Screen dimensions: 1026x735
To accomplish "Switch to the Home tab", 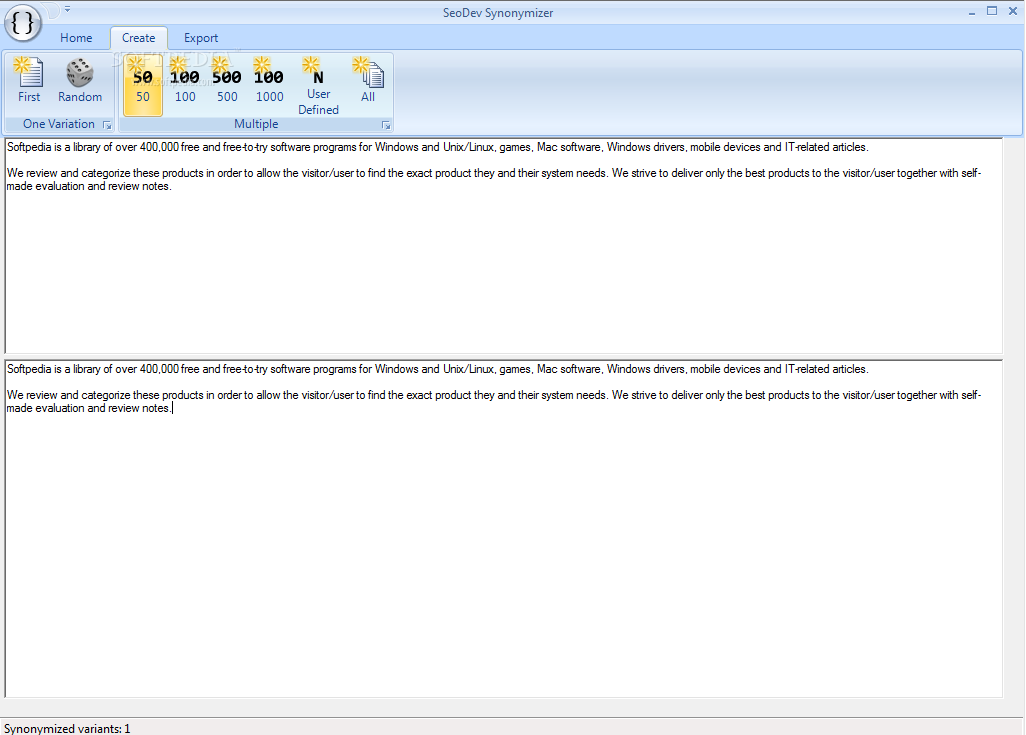I will click(76, 38).
